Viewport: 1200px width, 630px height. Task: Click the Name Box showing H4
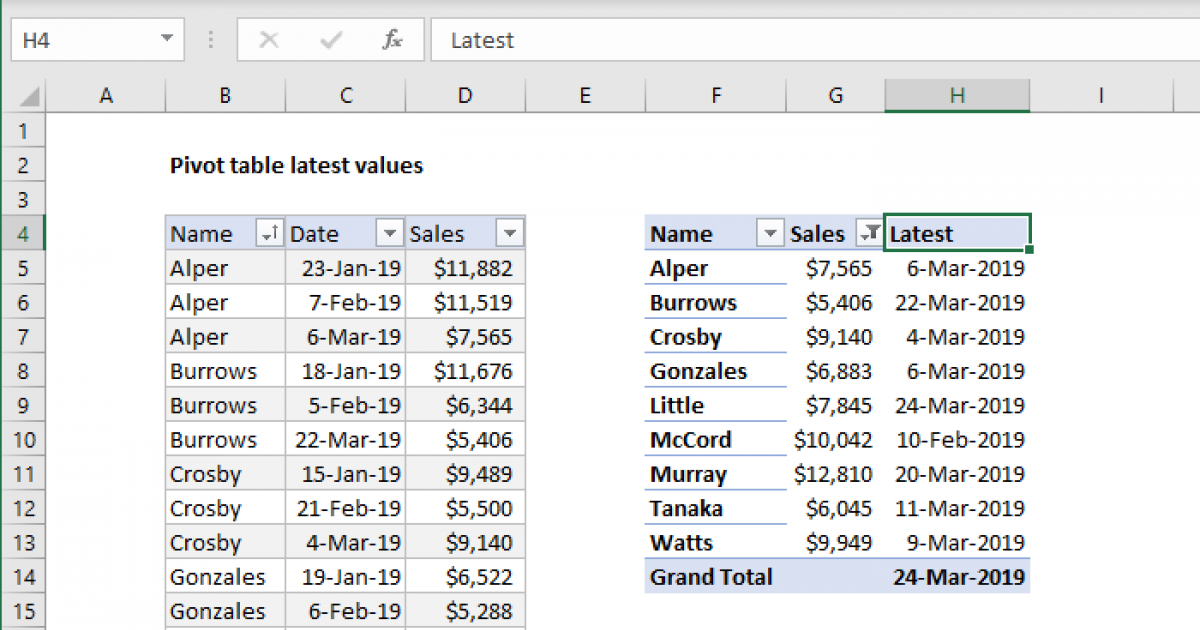(80, 40)
